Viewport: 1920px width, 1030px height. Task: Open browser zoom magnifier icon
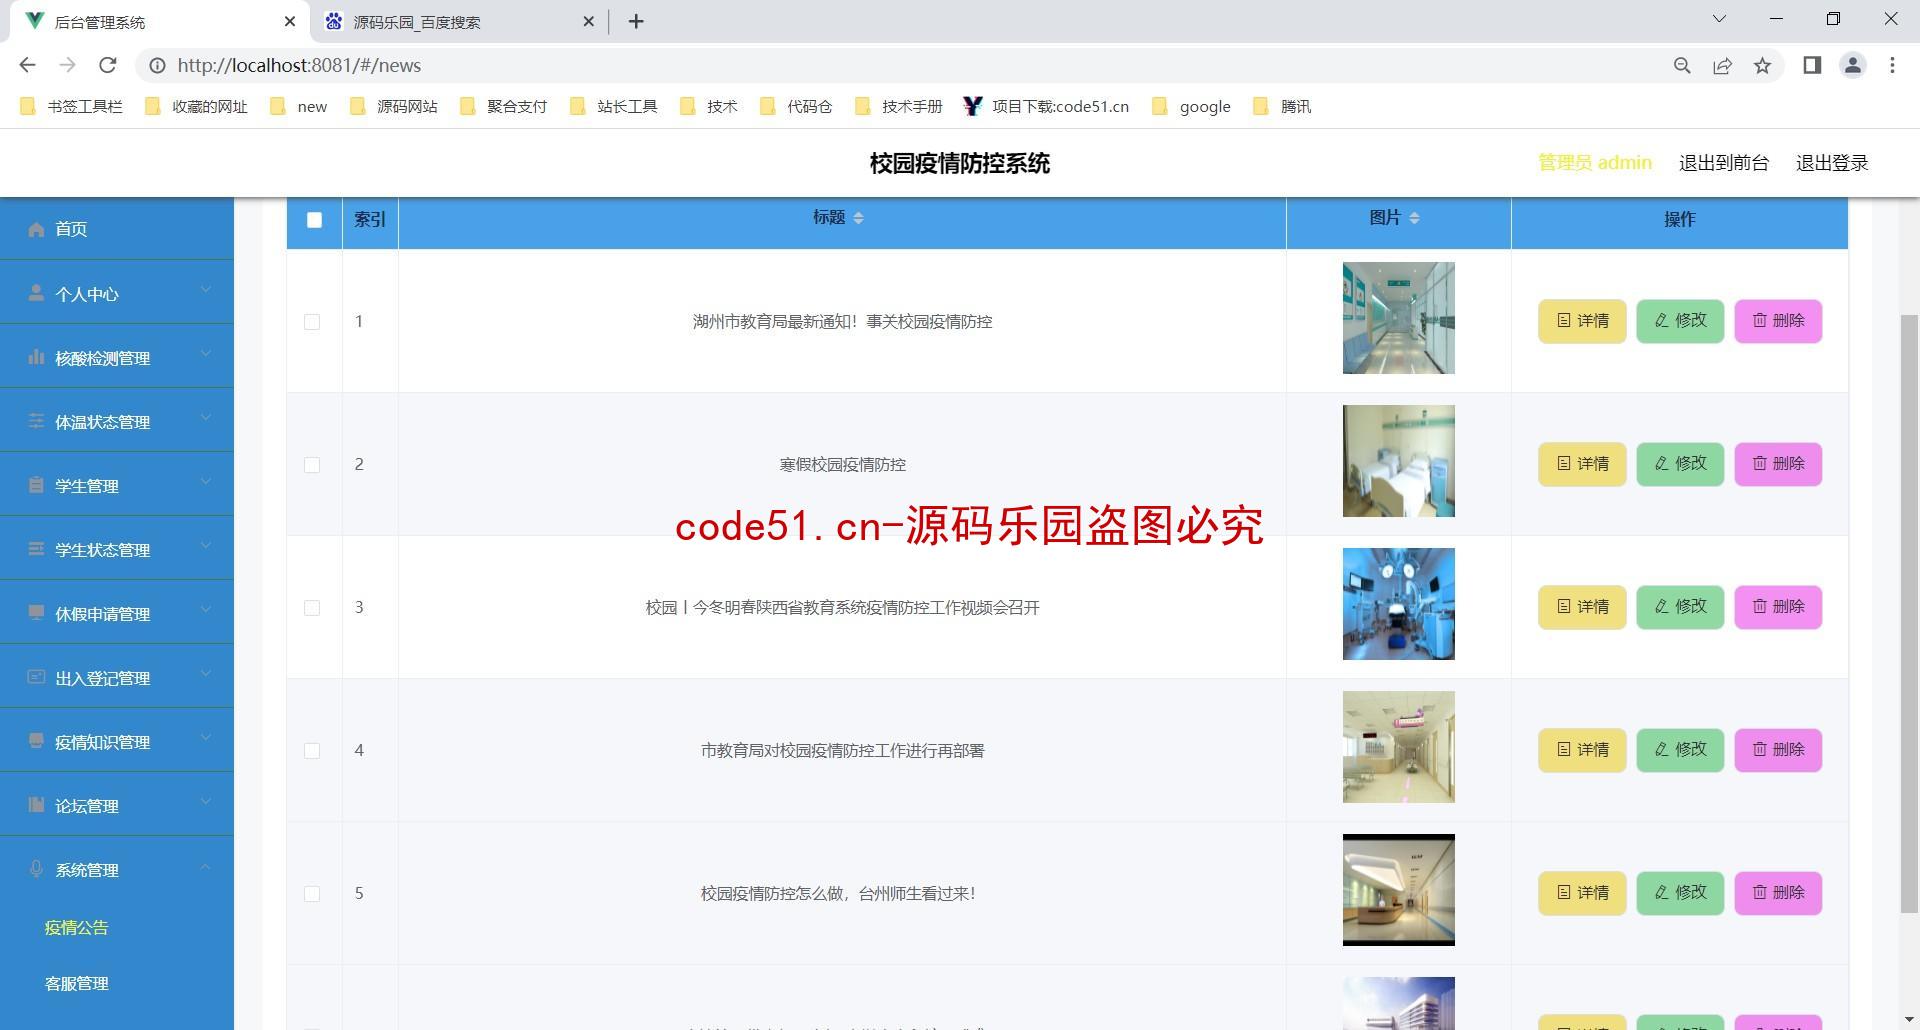tap(1682, 65)
